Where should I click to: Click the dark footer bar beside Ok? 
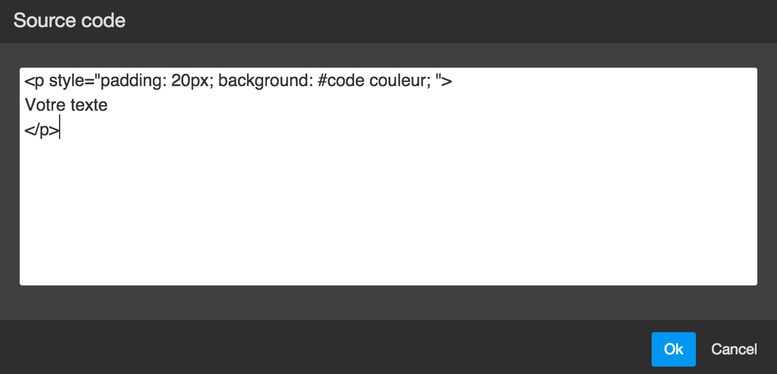(x=322, y=347)
